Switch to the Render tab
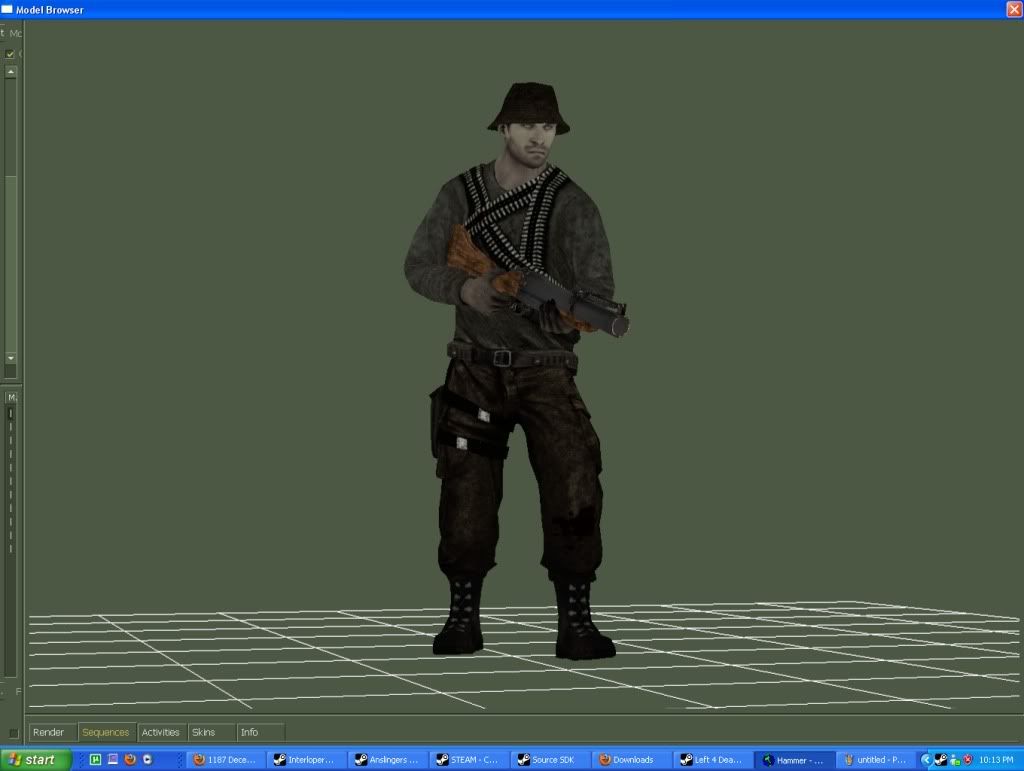Viewport: 1024px width, 771px height. pos(49,732)
